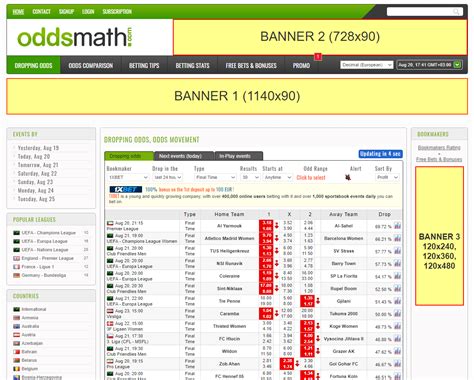Click red drop arrow for Al Yarmouk odds
Viewport: 474px width, 380px height.
coord(277,226)
